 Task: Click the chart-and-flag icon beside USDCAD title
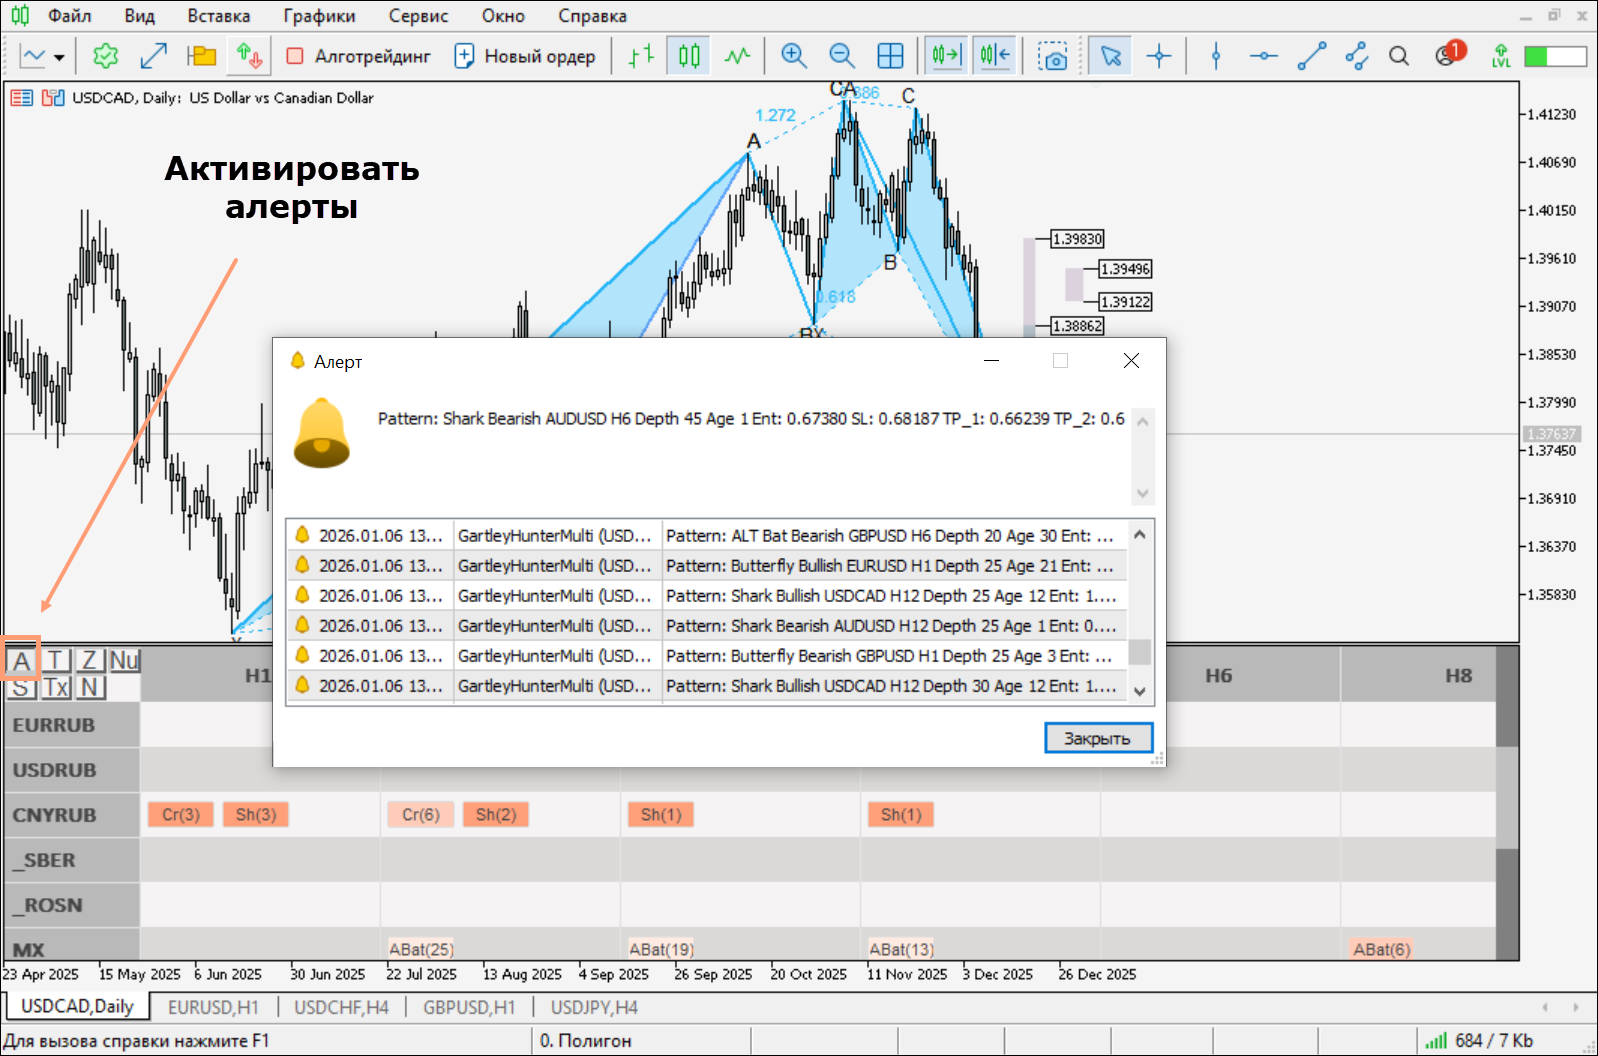tap(53, 98)
